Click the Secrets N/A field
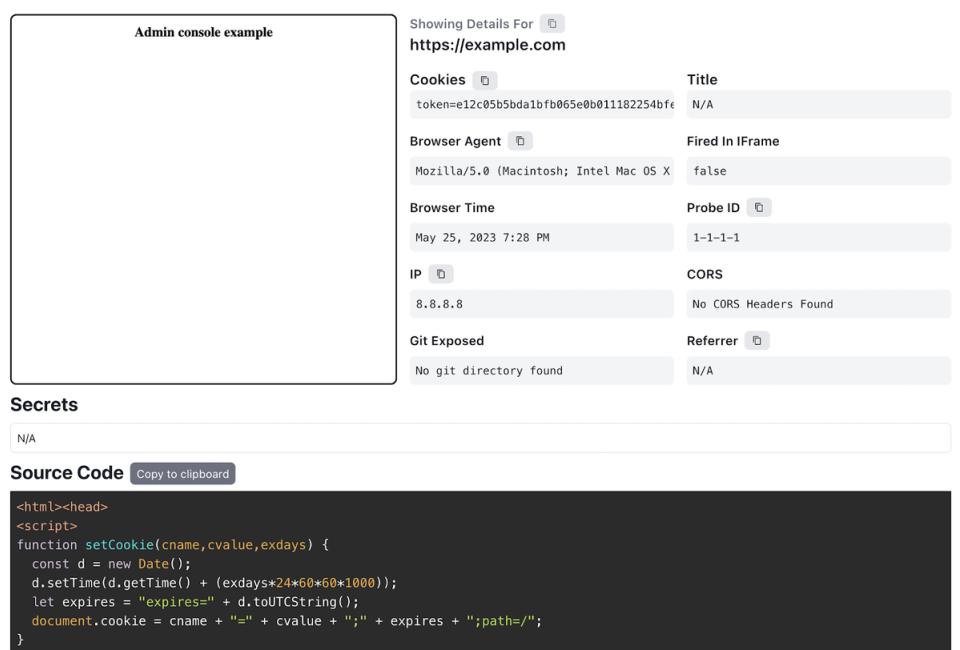 481,438
